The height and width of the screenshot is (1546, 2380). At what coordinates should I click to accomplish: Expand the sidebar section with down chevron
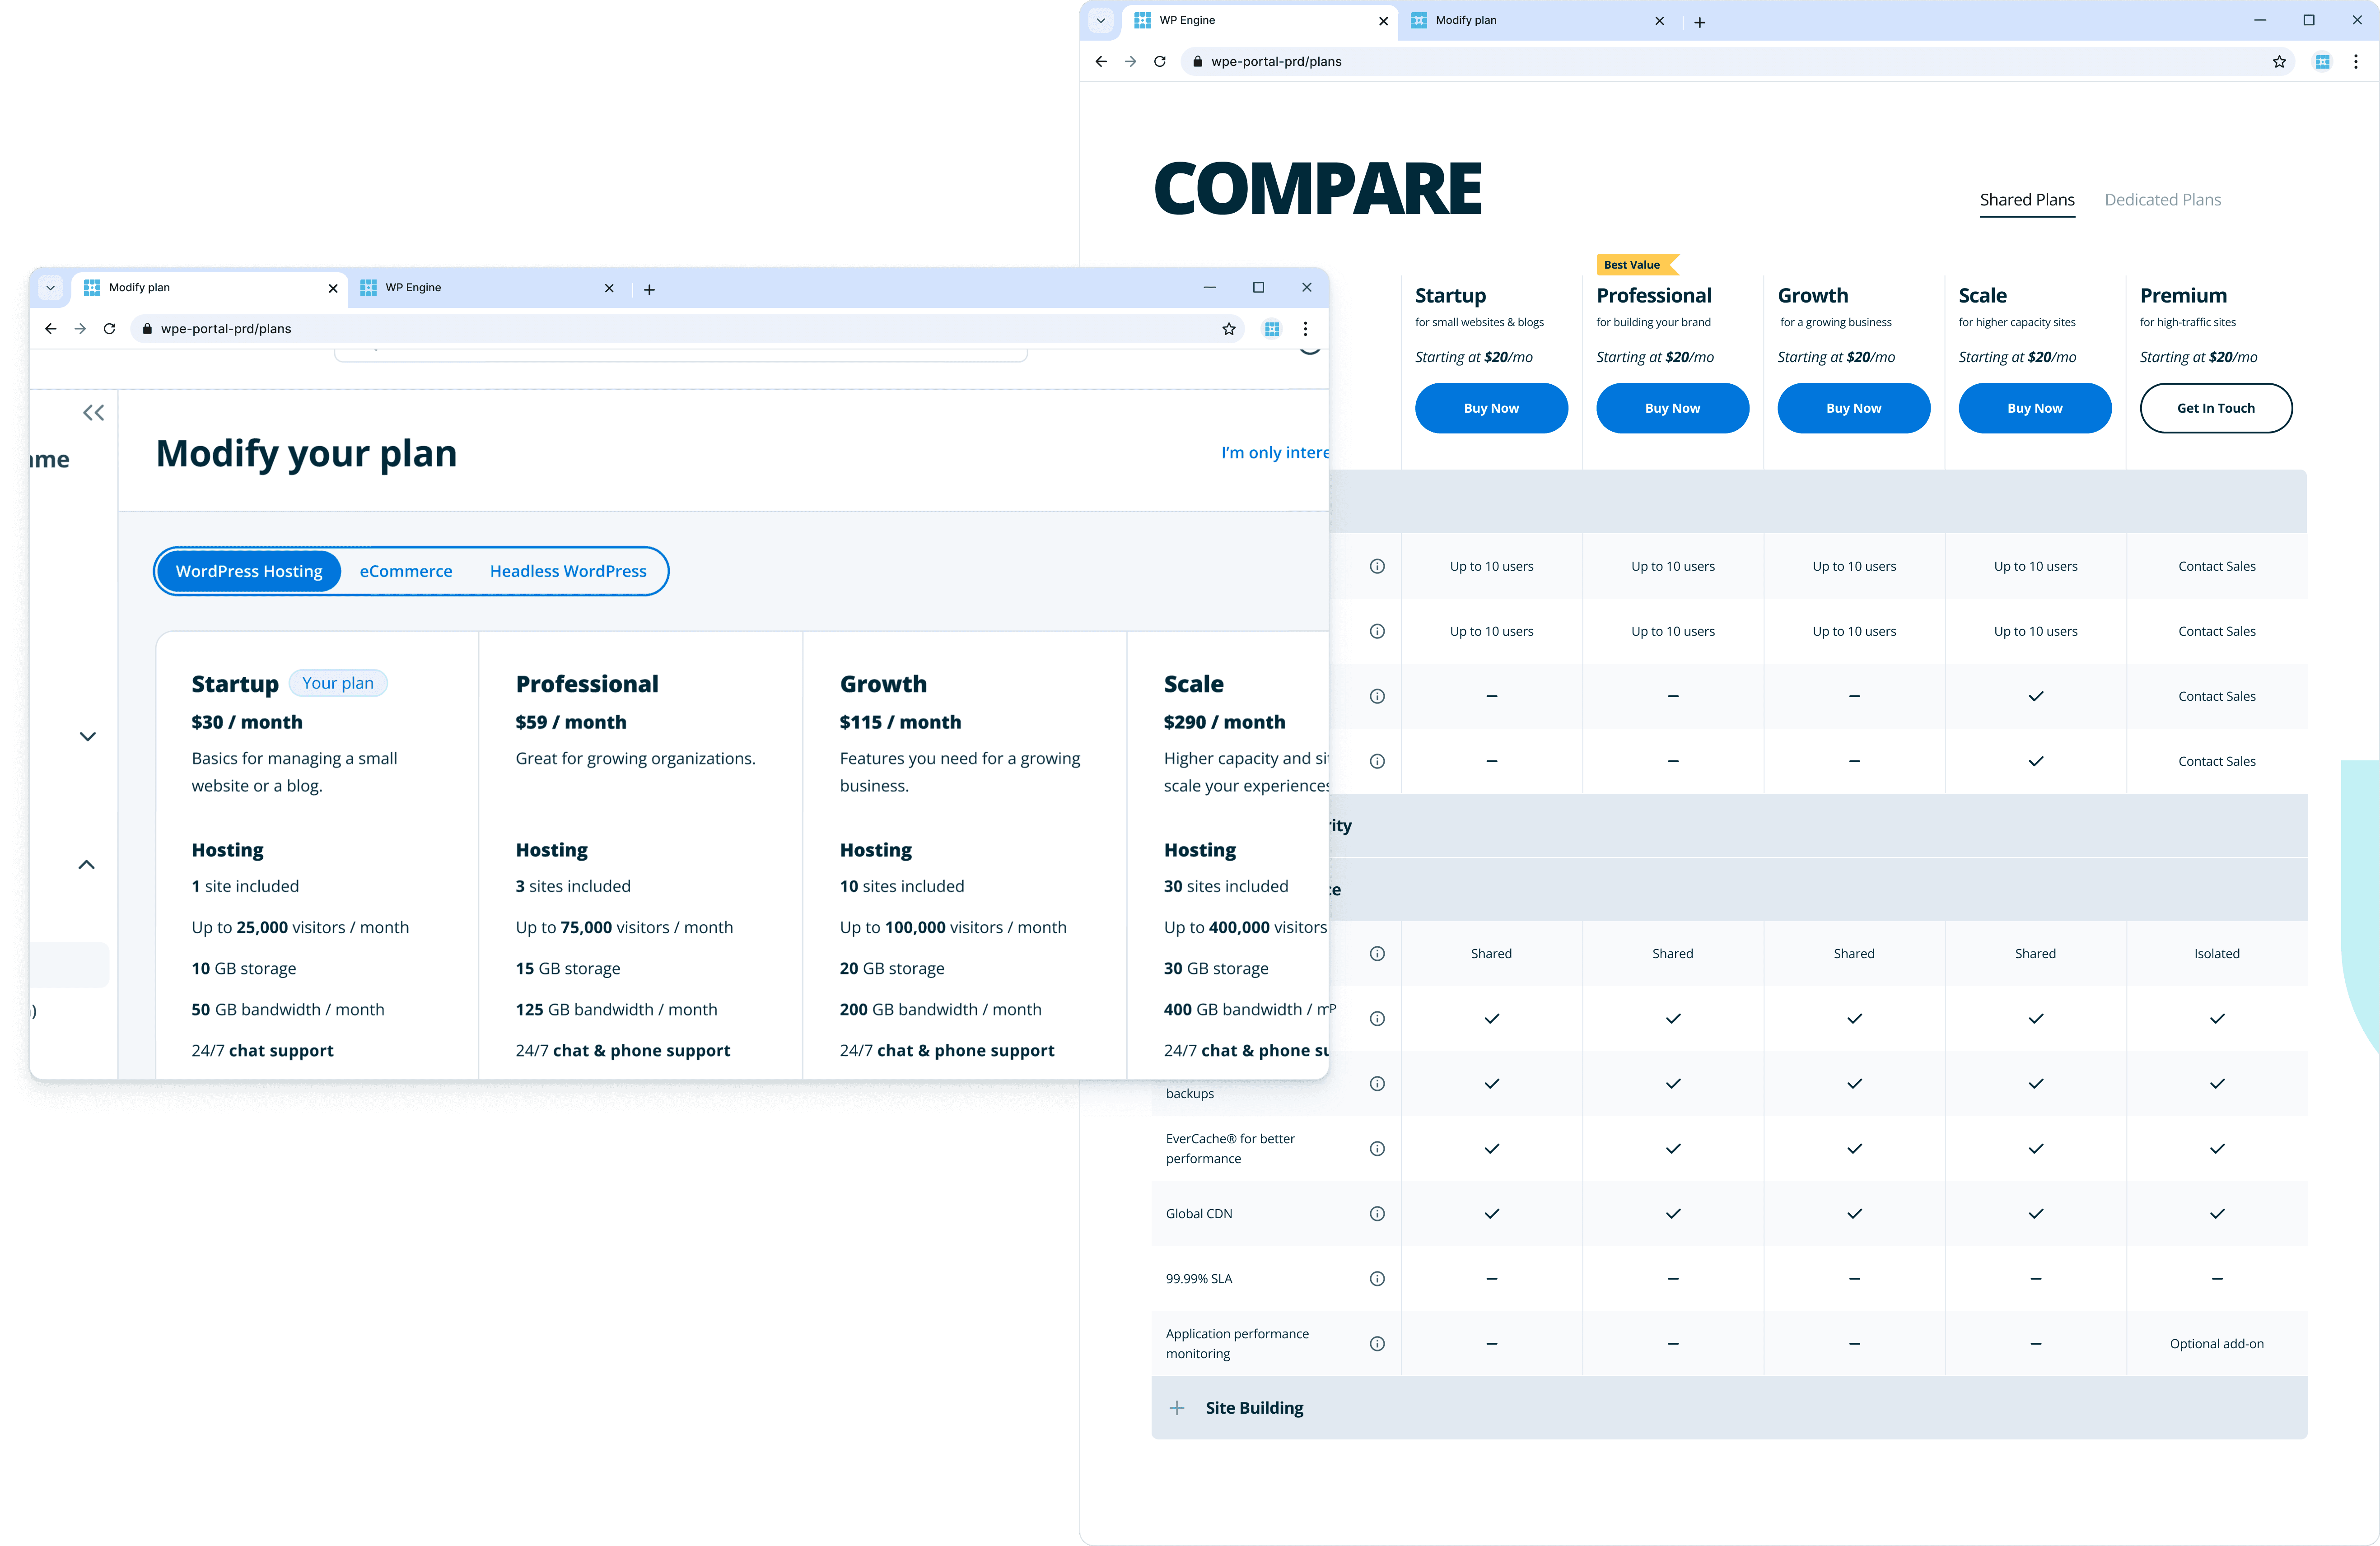pyautogui.click(x=88, y=736)
